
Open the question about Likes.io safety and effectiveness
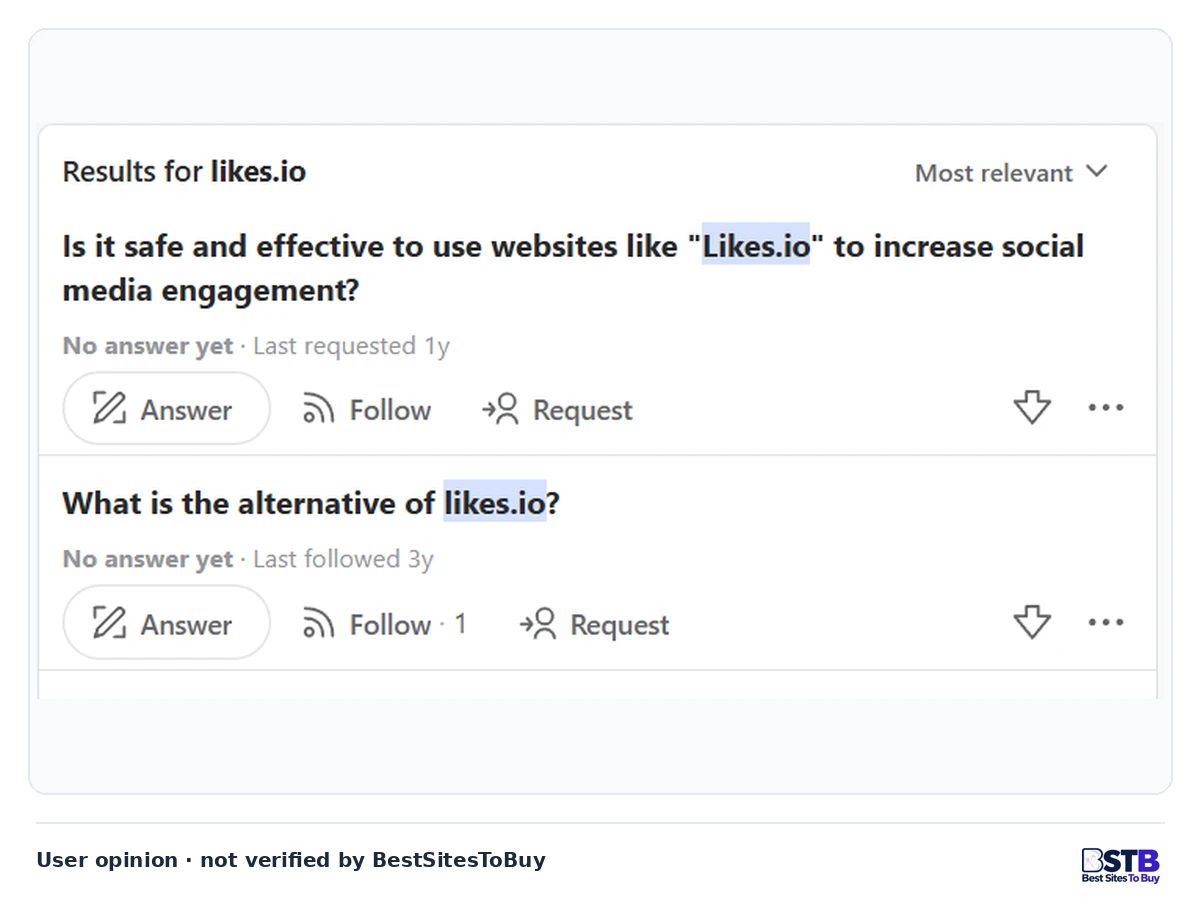(573, 268)
